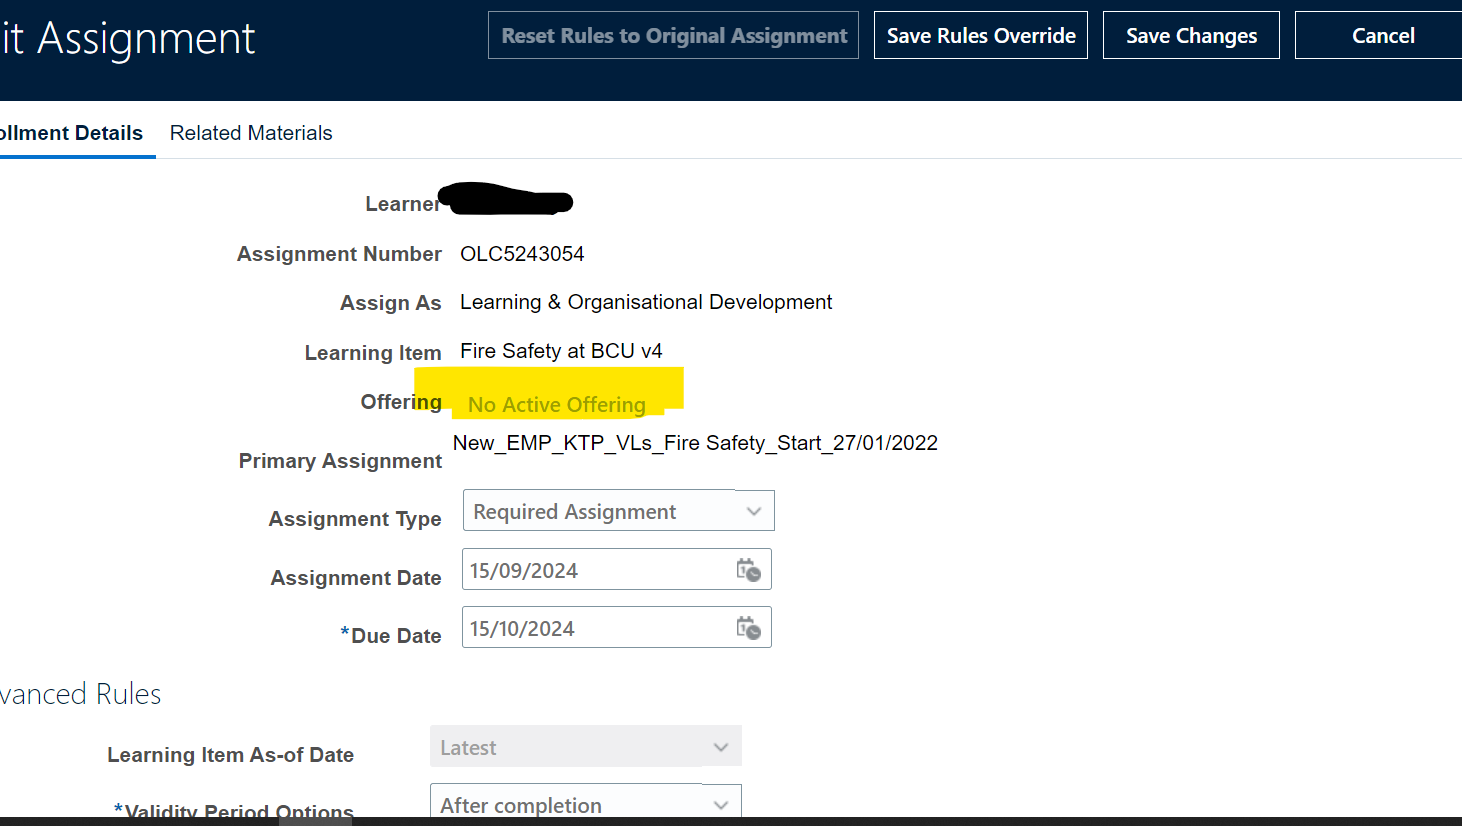Open the Assignment Type dropdown
This screenshot has width=1462, height=826.
pyautogui.click(x=618, y=510)
